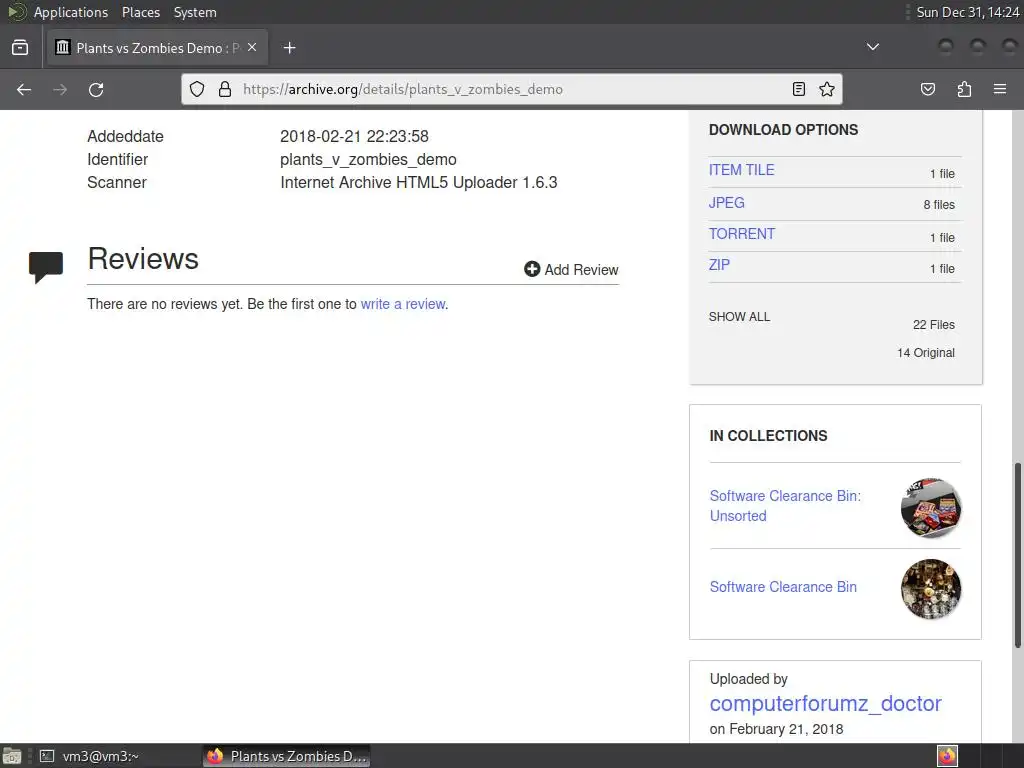Select Plants vs Zombies taskbar window button
The image size is (1024, 768).
point(287,756)
